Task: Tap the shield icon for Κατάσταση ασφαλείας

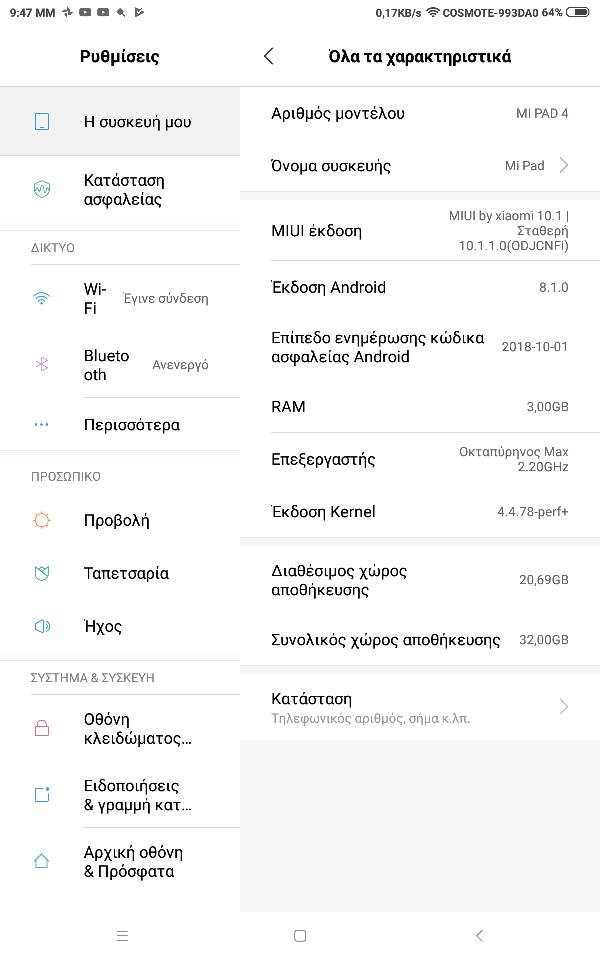Action: click(42, 189)
